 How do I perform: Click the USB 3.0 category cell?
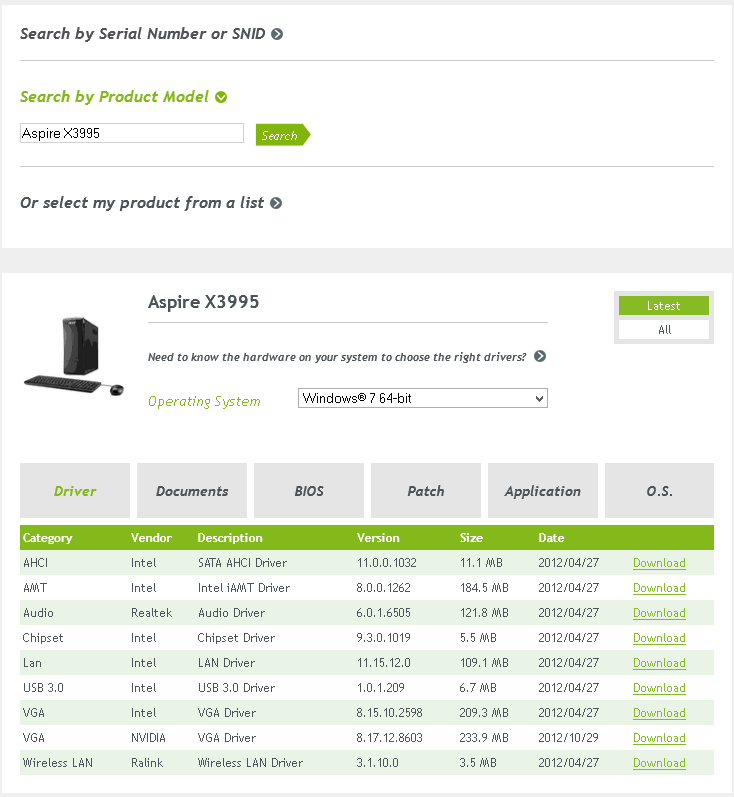click(43, 688)
